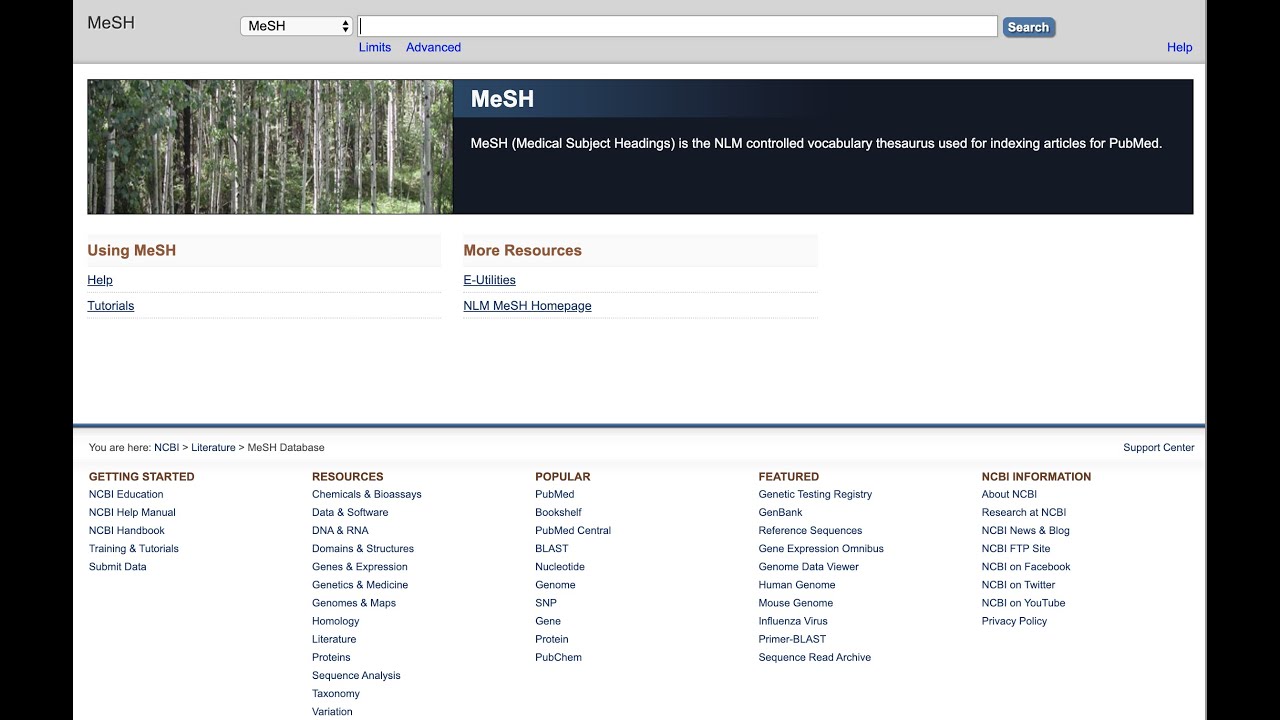
Task: Focus the MeSH search text field
Action: (x=678, y=26)
